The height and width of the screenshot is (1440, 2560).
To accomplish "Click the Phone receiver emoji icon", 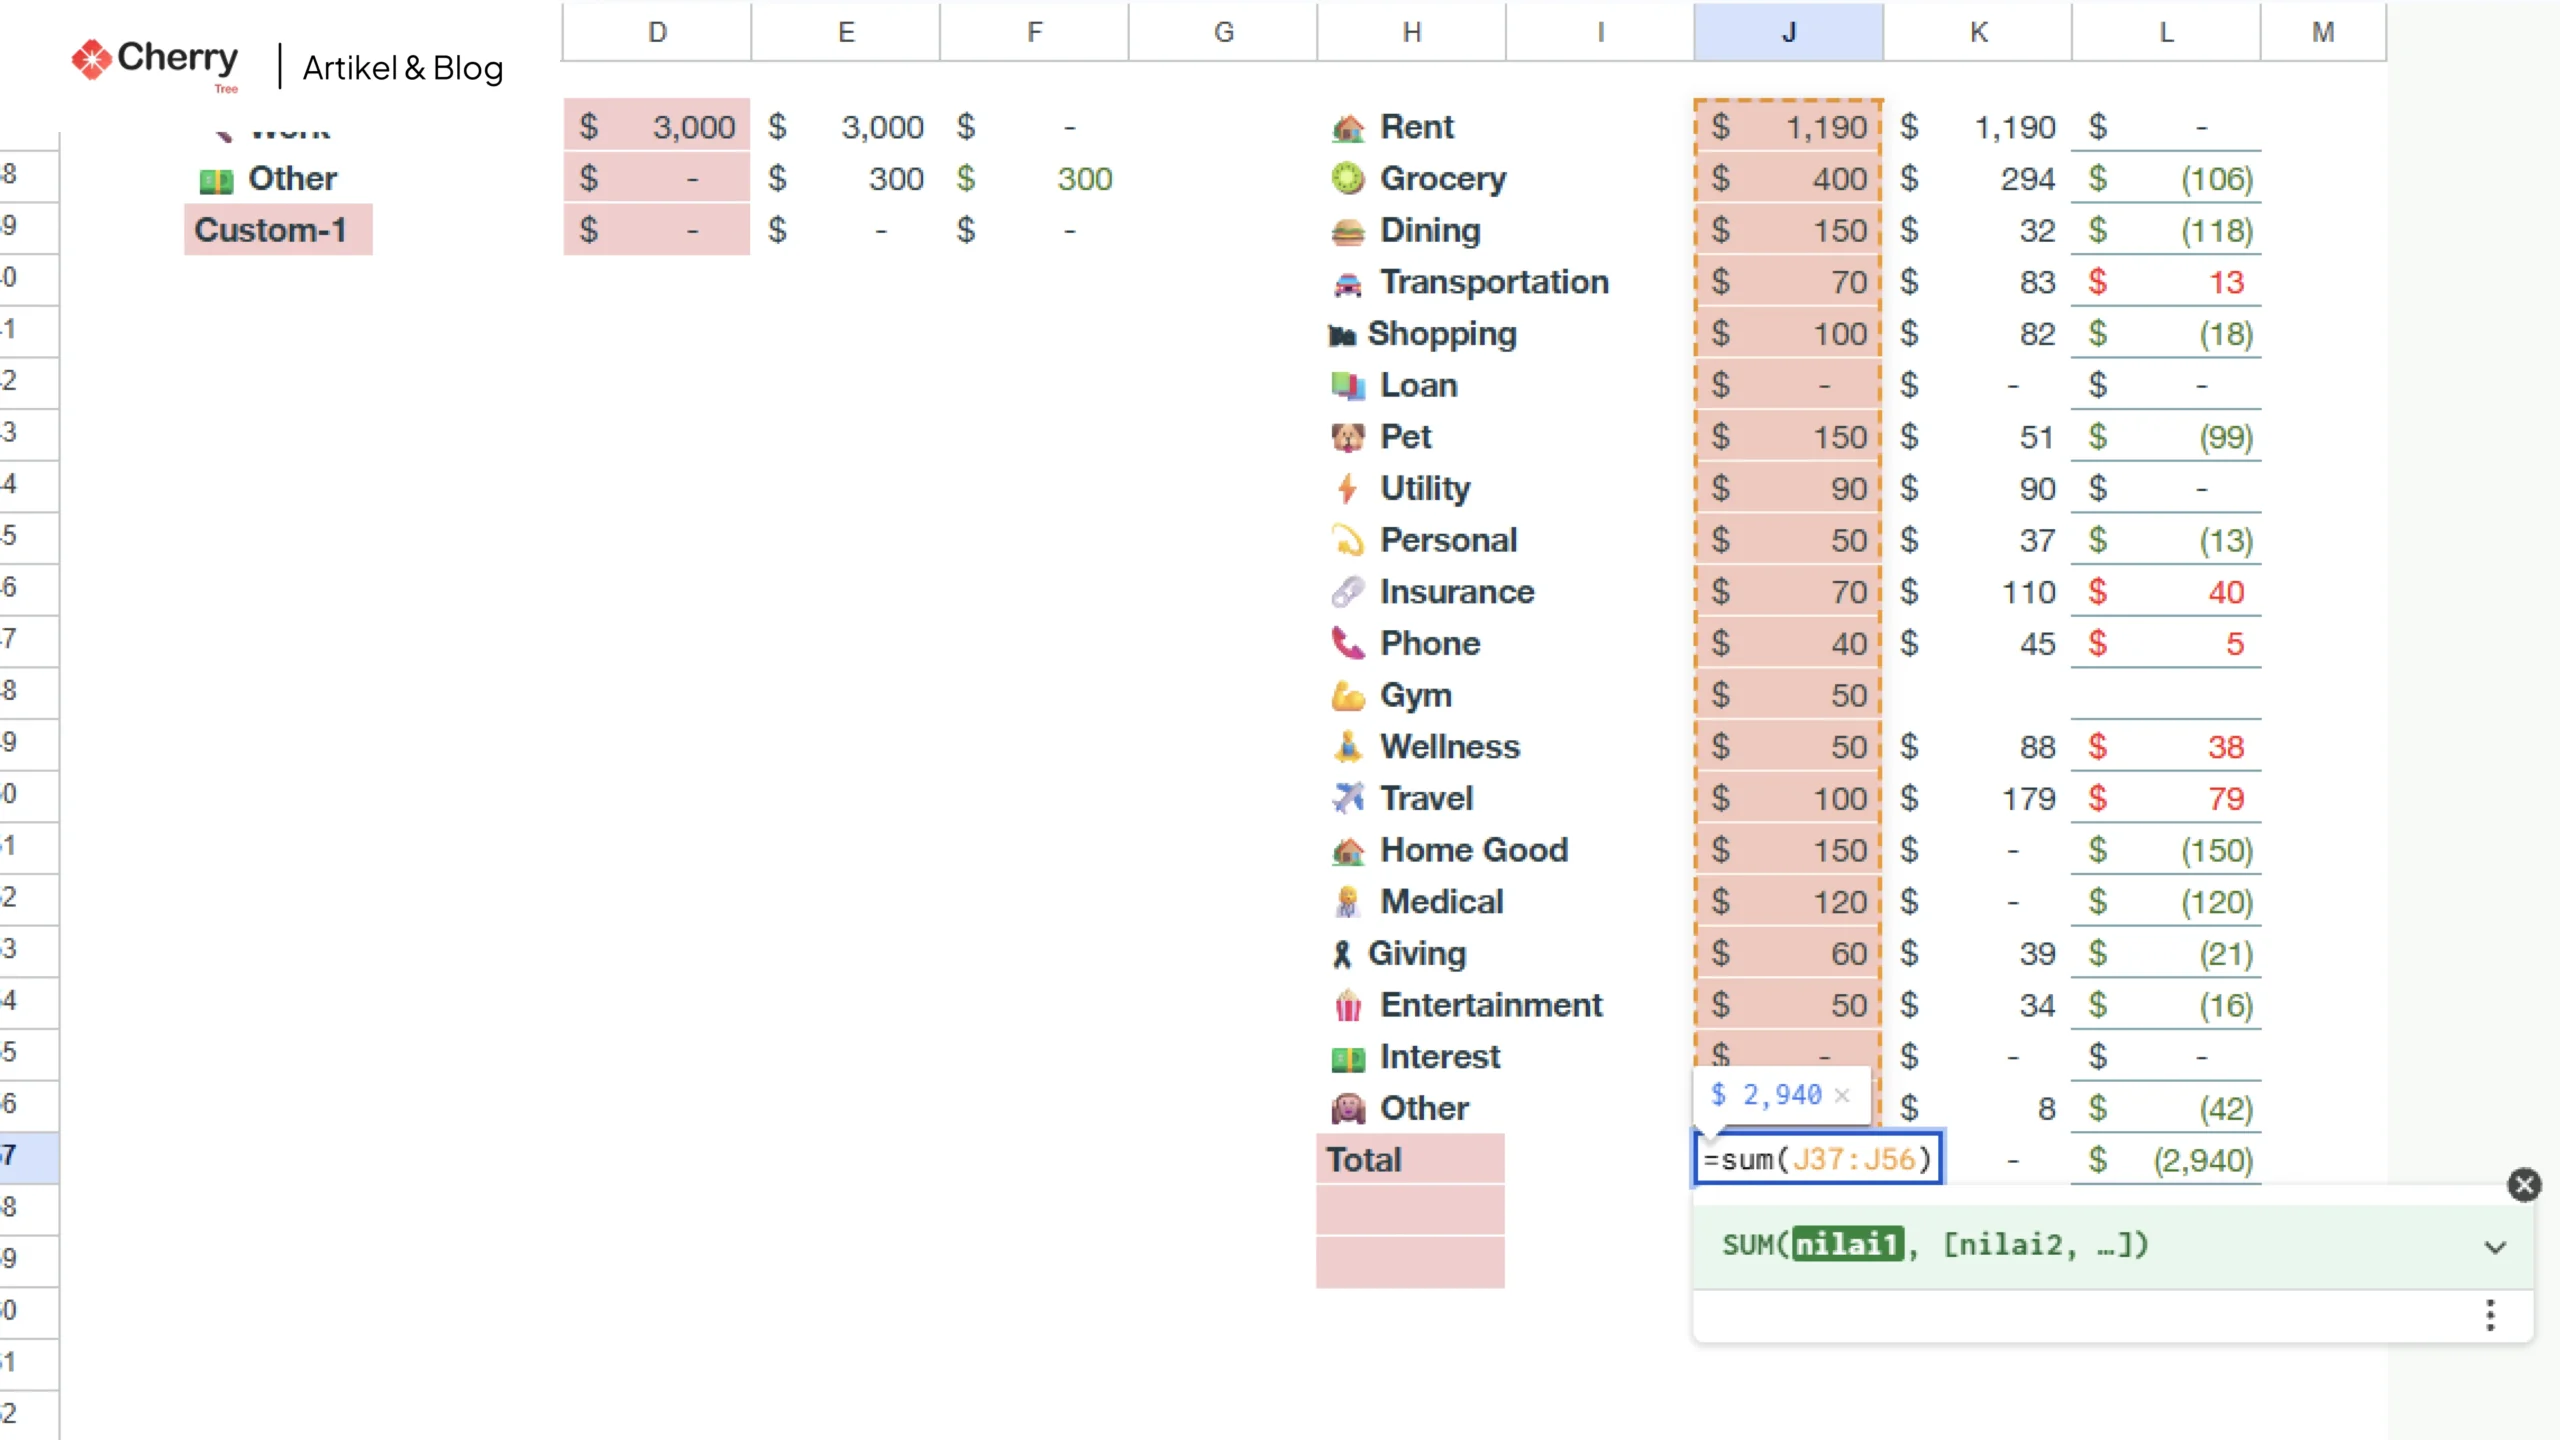I will [x=1348, y=644].
